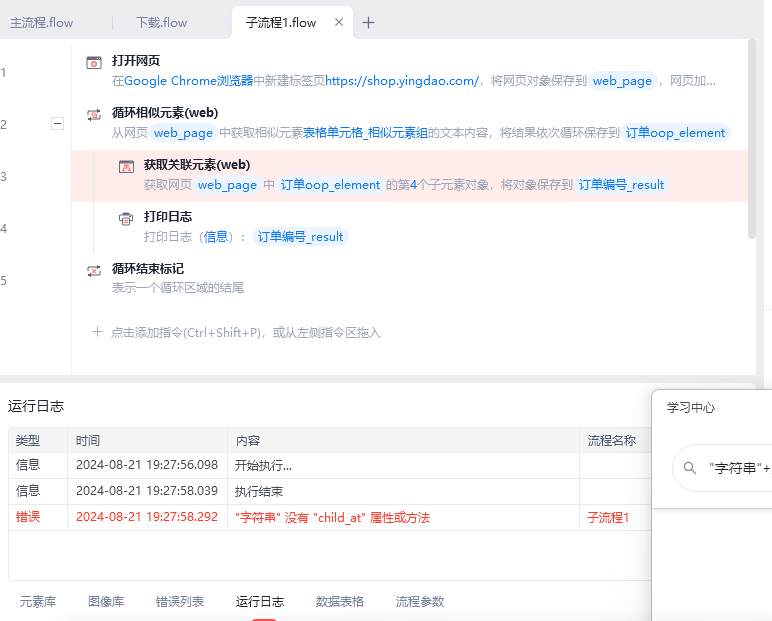Click the https://shop.yingdao.com/ URL link
Image resolution: width=772 pixels, height=621 pixels.
coord(402,81)
